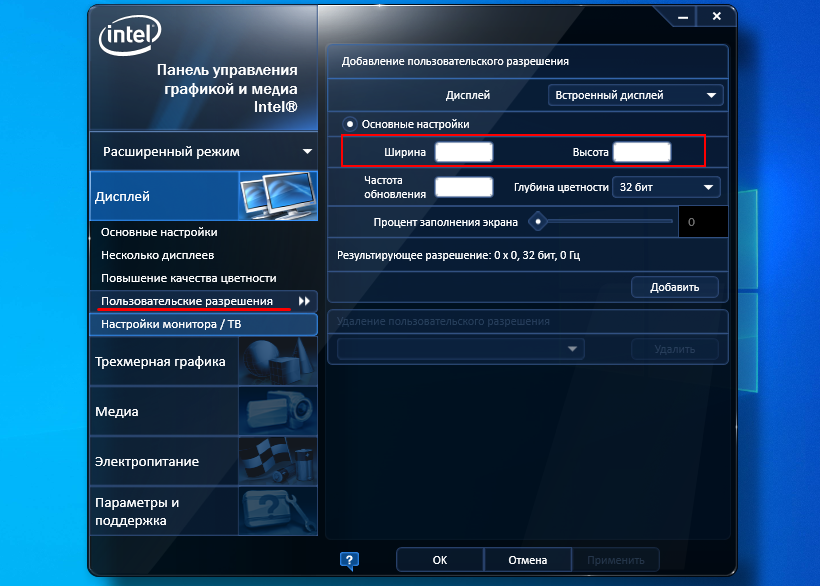Click the Intel logo
The image size is (820, 586).
click(x=130, y=35)
